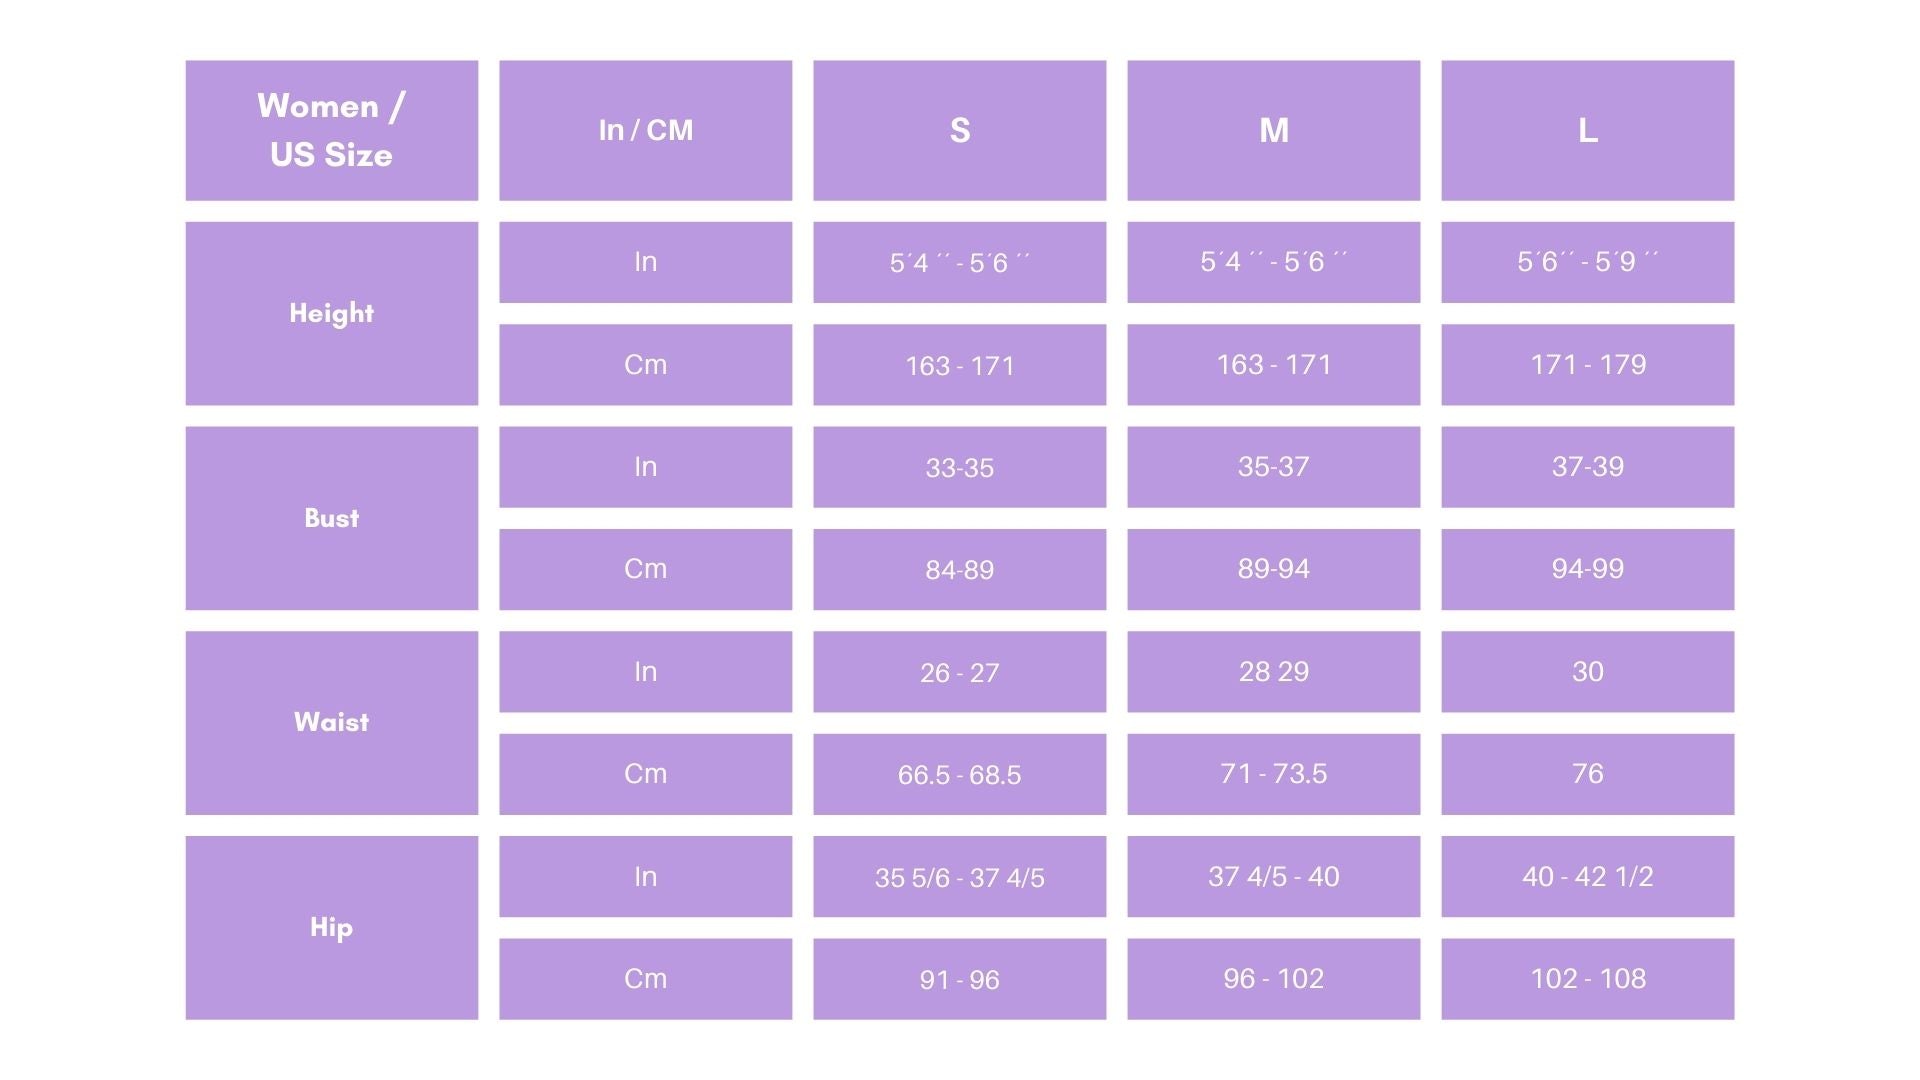Click the Women / US Size header cell
This screenshot has height=1080, width=1920.
[331, 130]
